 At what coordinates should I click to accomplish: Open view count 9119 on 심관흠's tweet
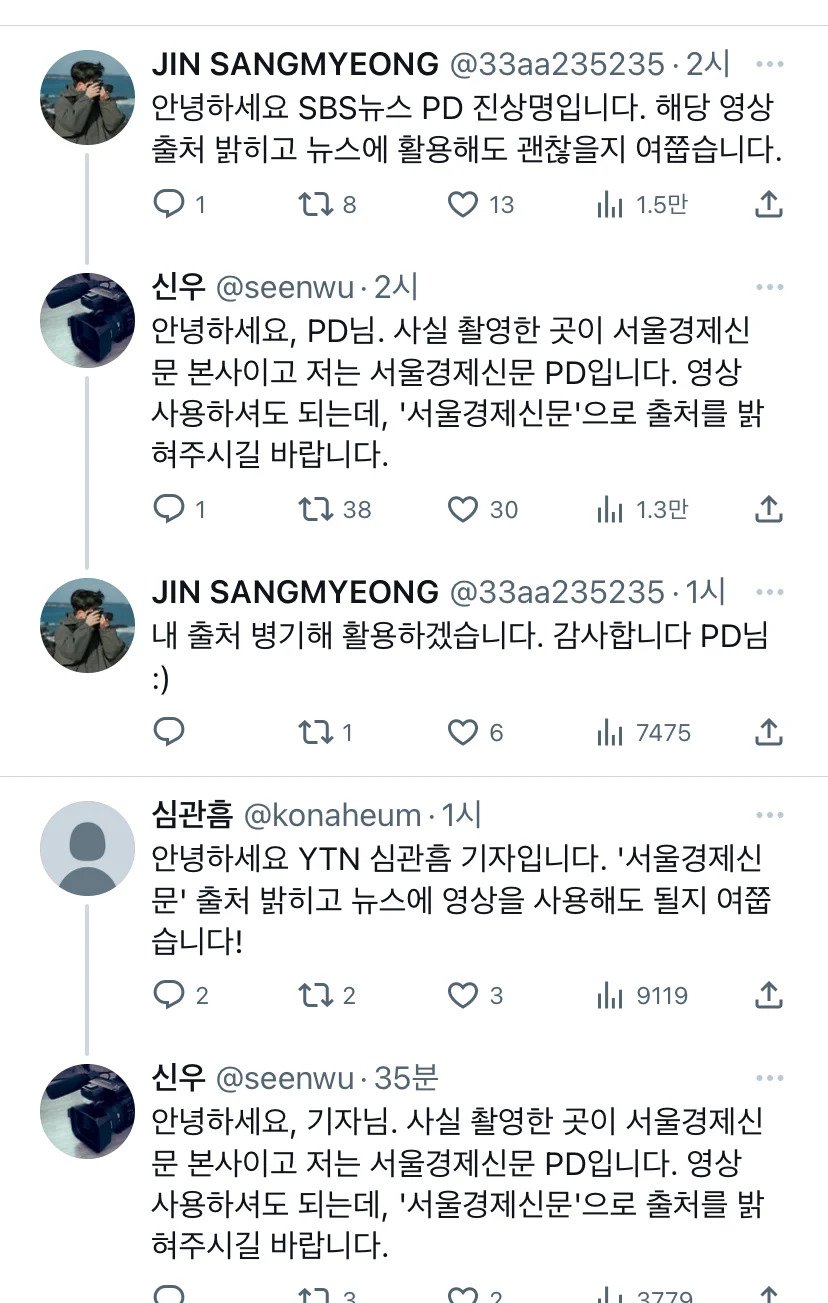pos(641,995)
